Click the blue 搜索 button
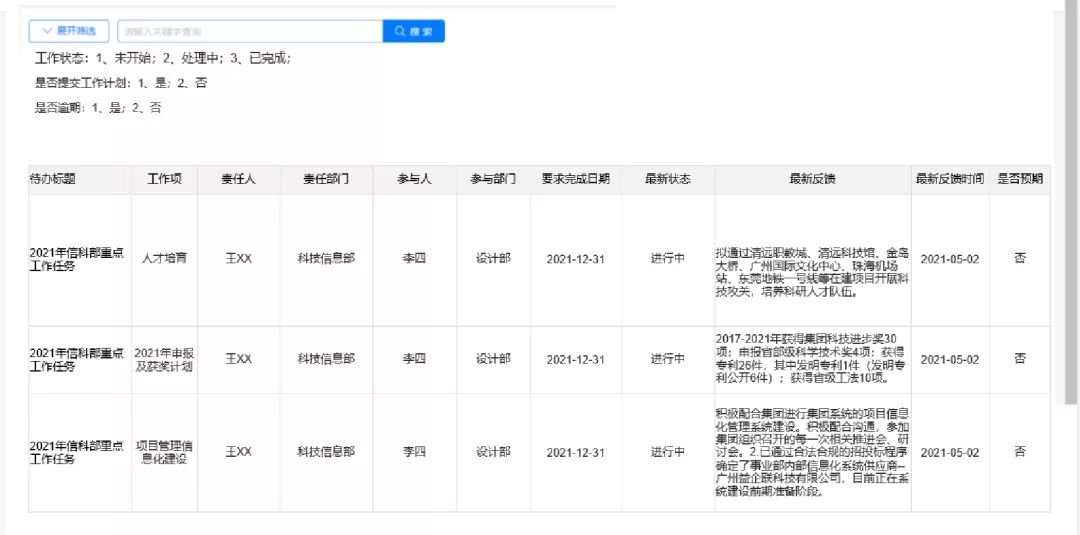 pyautogui.click(x=413, y=31)
